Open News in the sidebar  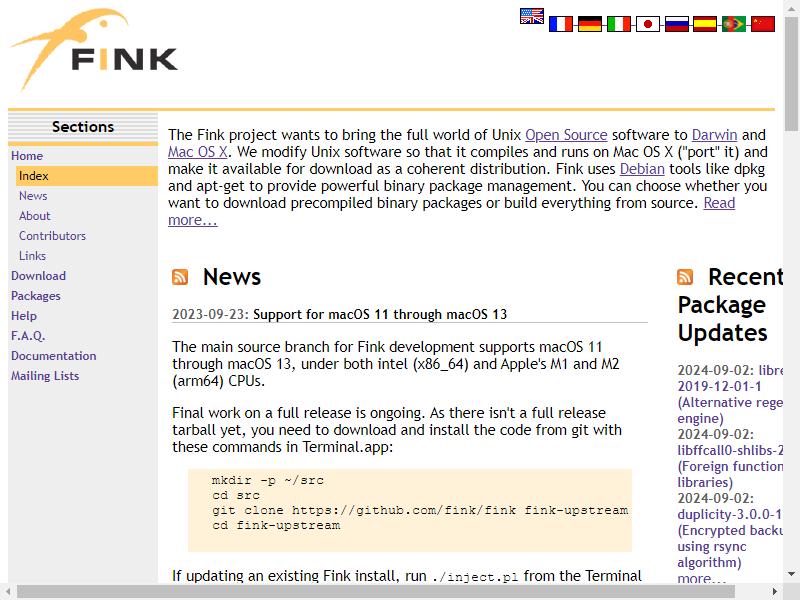coord(33,196)
